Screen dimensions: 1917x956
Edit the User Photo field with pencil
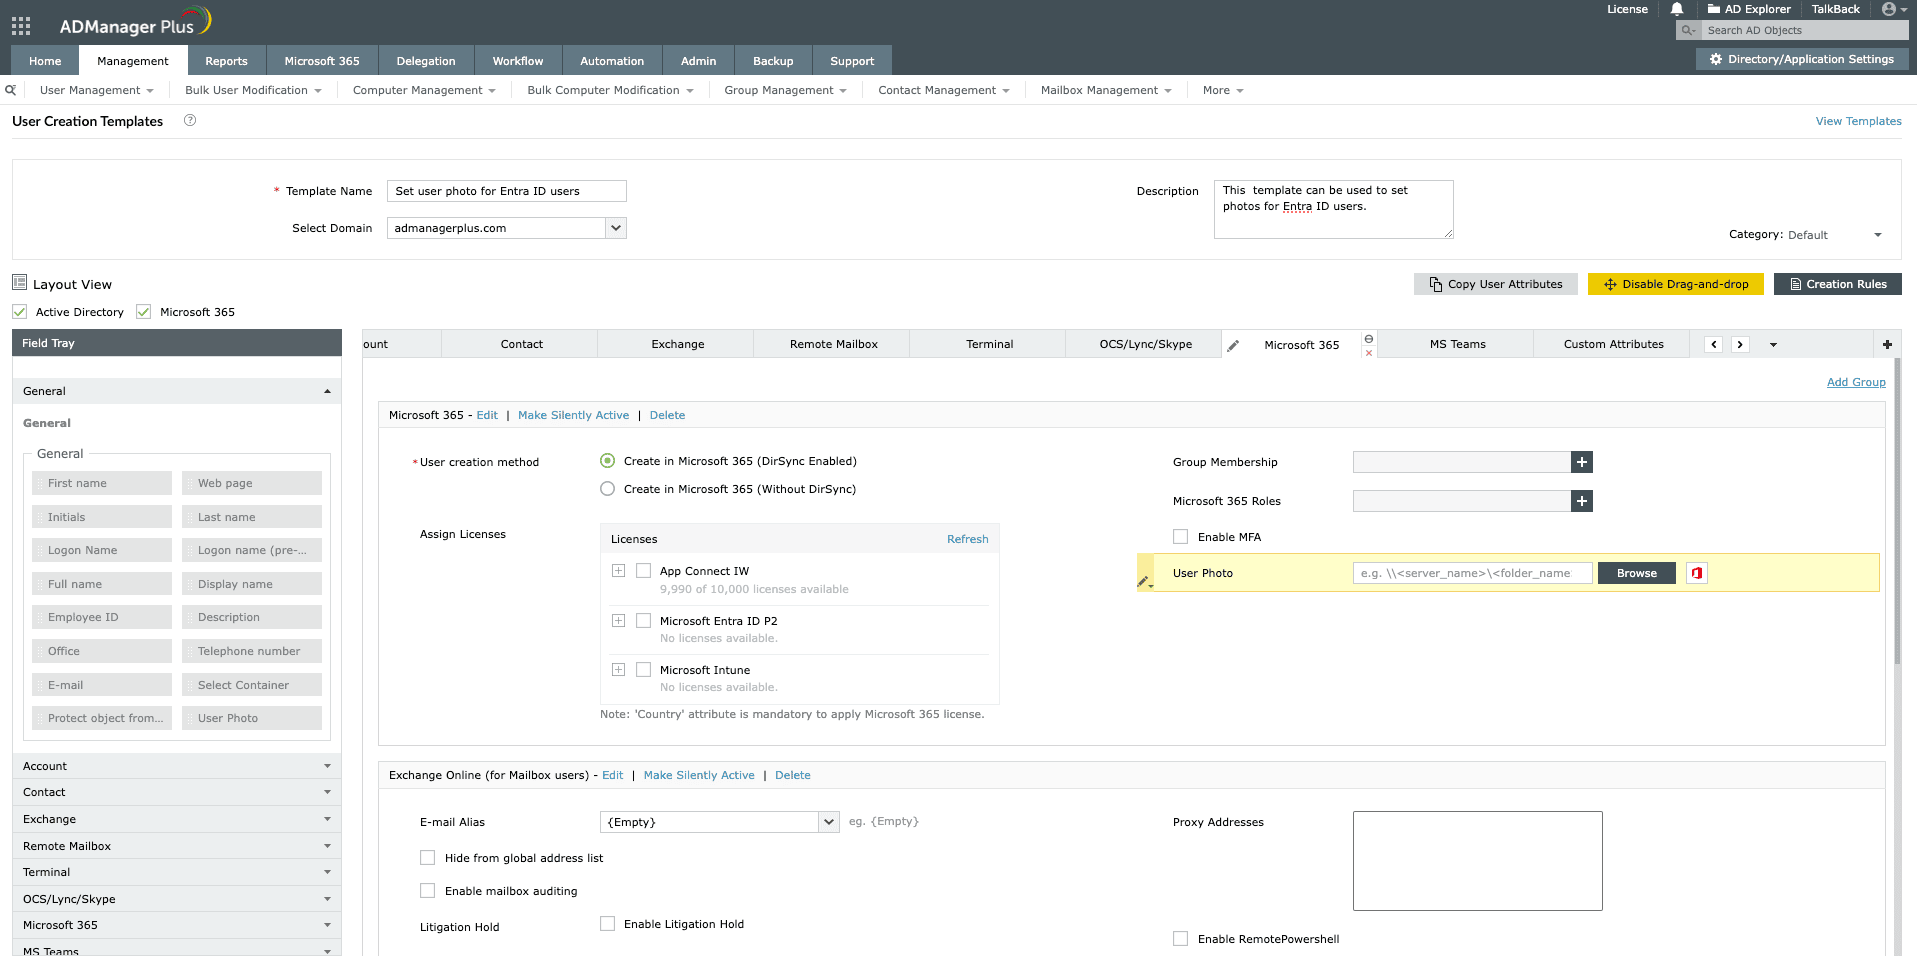point(1144,580)
